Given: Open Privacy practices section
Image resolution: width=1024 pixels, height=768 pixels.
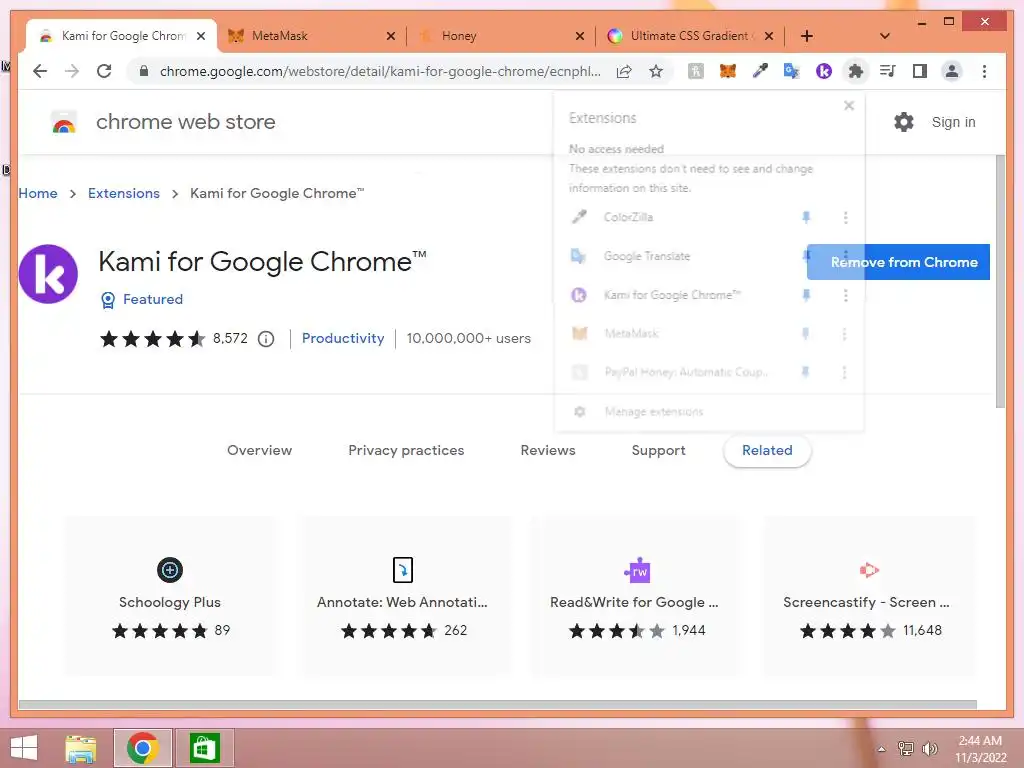Looking at the screenshot, I should pyautogui.click(x=406, y=451).
